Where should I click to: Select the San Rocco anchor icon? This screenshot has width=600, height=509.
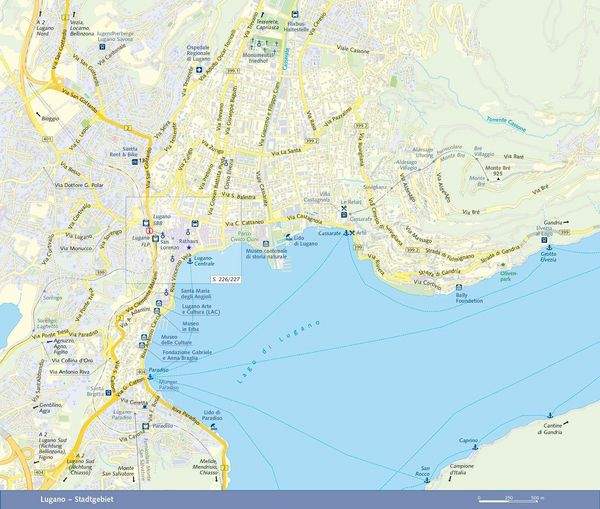pyautogui.click(x=427, y=480)
